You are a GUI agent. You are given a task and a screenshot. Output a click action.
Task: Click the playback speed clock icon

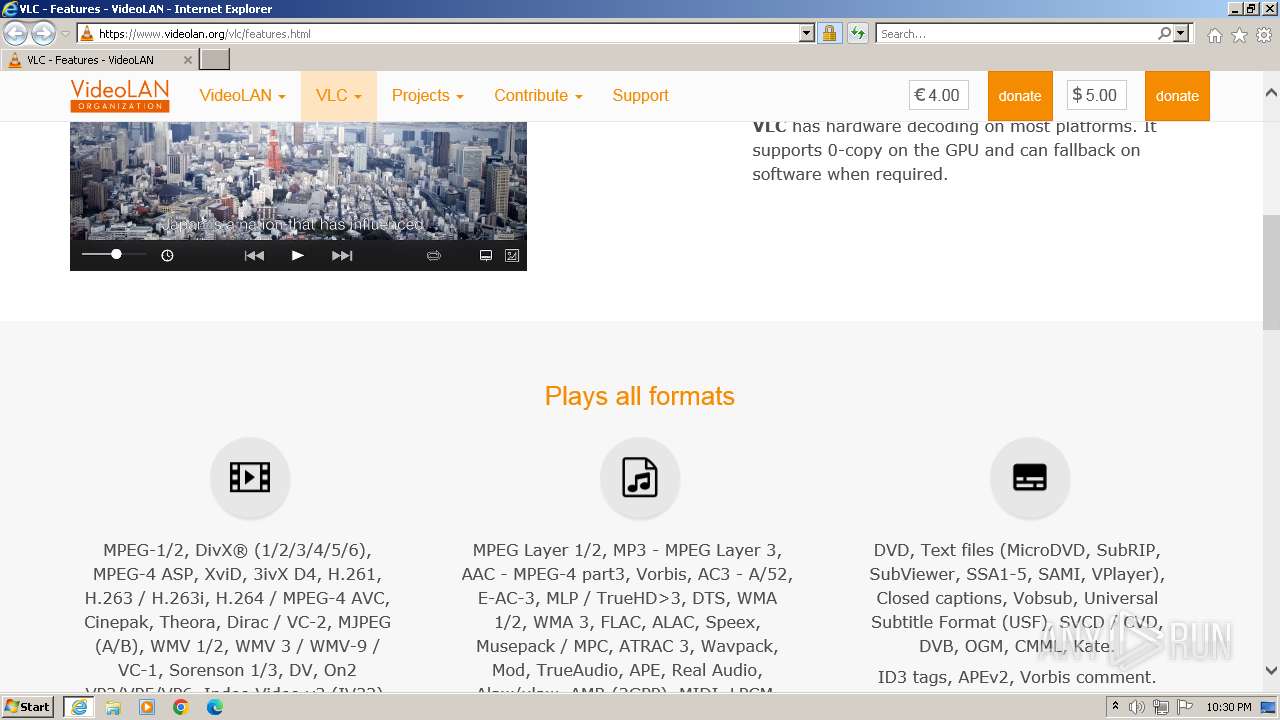[167, 256]
